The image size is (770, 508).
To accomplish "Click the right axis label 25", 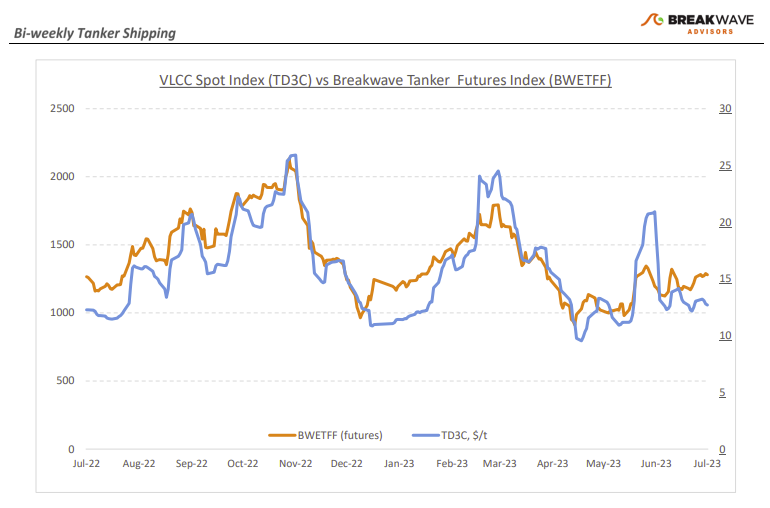I will pos(725,165).
